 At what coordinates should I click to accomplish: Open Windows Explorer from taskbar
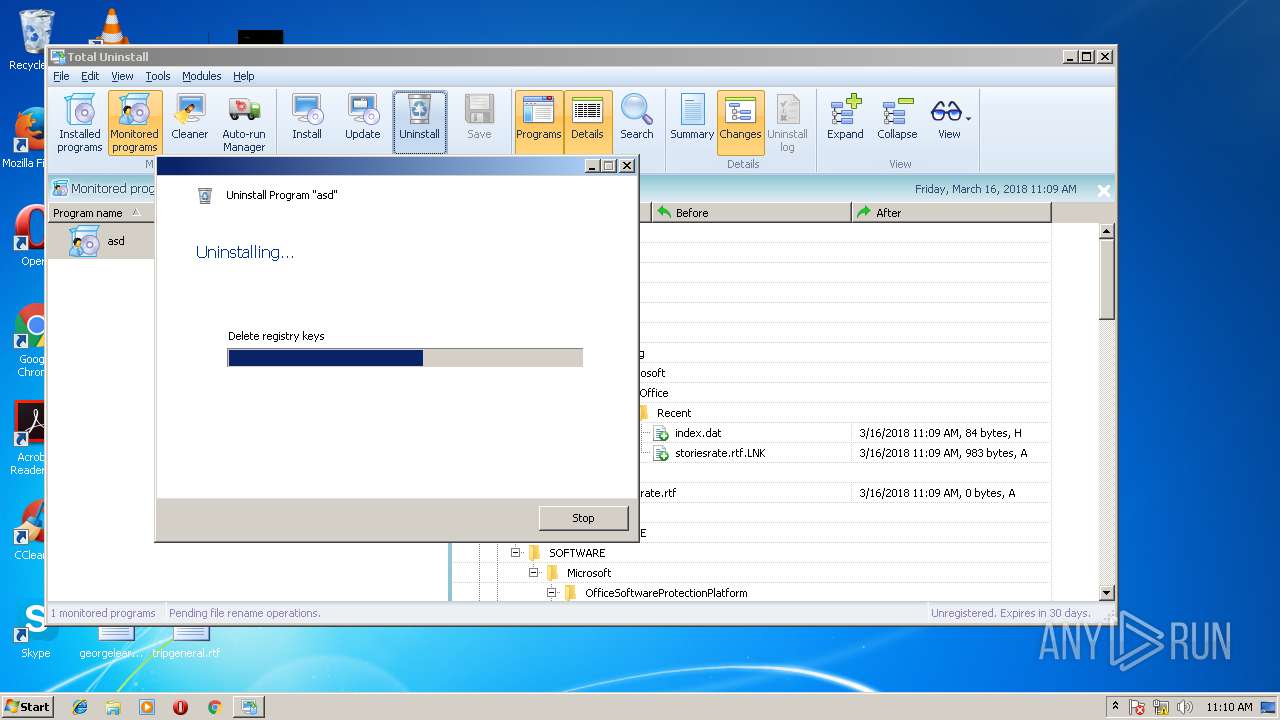coord(113,707)
